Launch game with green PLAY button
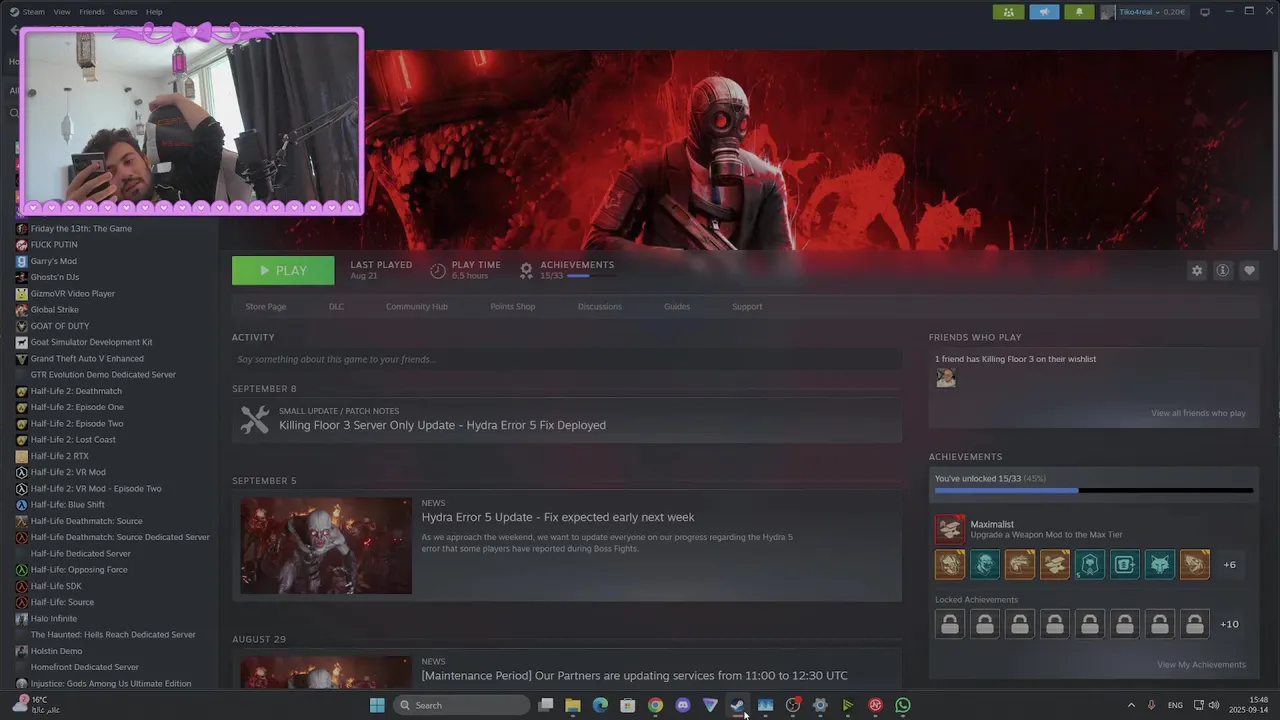This screenshot has height=720, width=1280. 283,271
